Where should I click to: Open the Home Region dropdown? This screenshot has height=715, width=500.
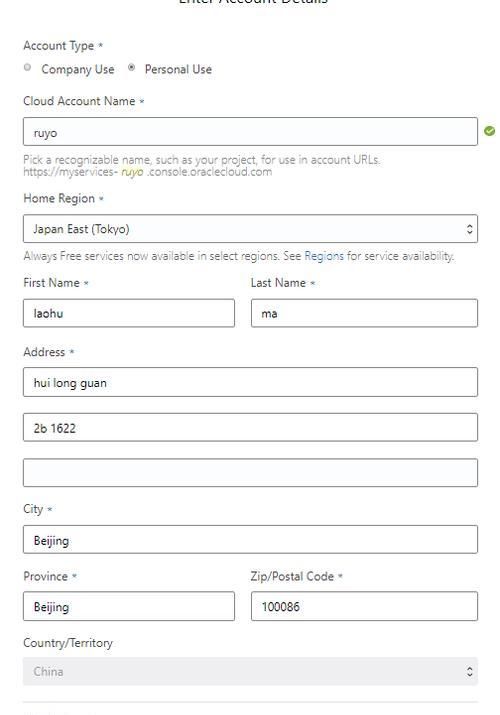(x=250, y=228)
